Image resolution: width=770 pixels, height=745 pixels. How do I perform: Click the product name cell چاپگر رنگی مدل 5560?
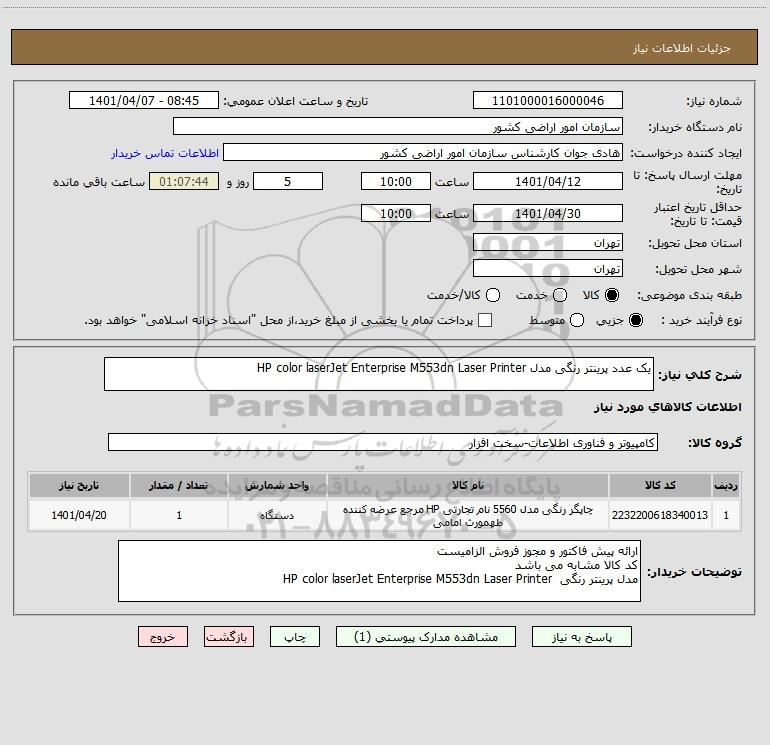[x=468, y=515]
